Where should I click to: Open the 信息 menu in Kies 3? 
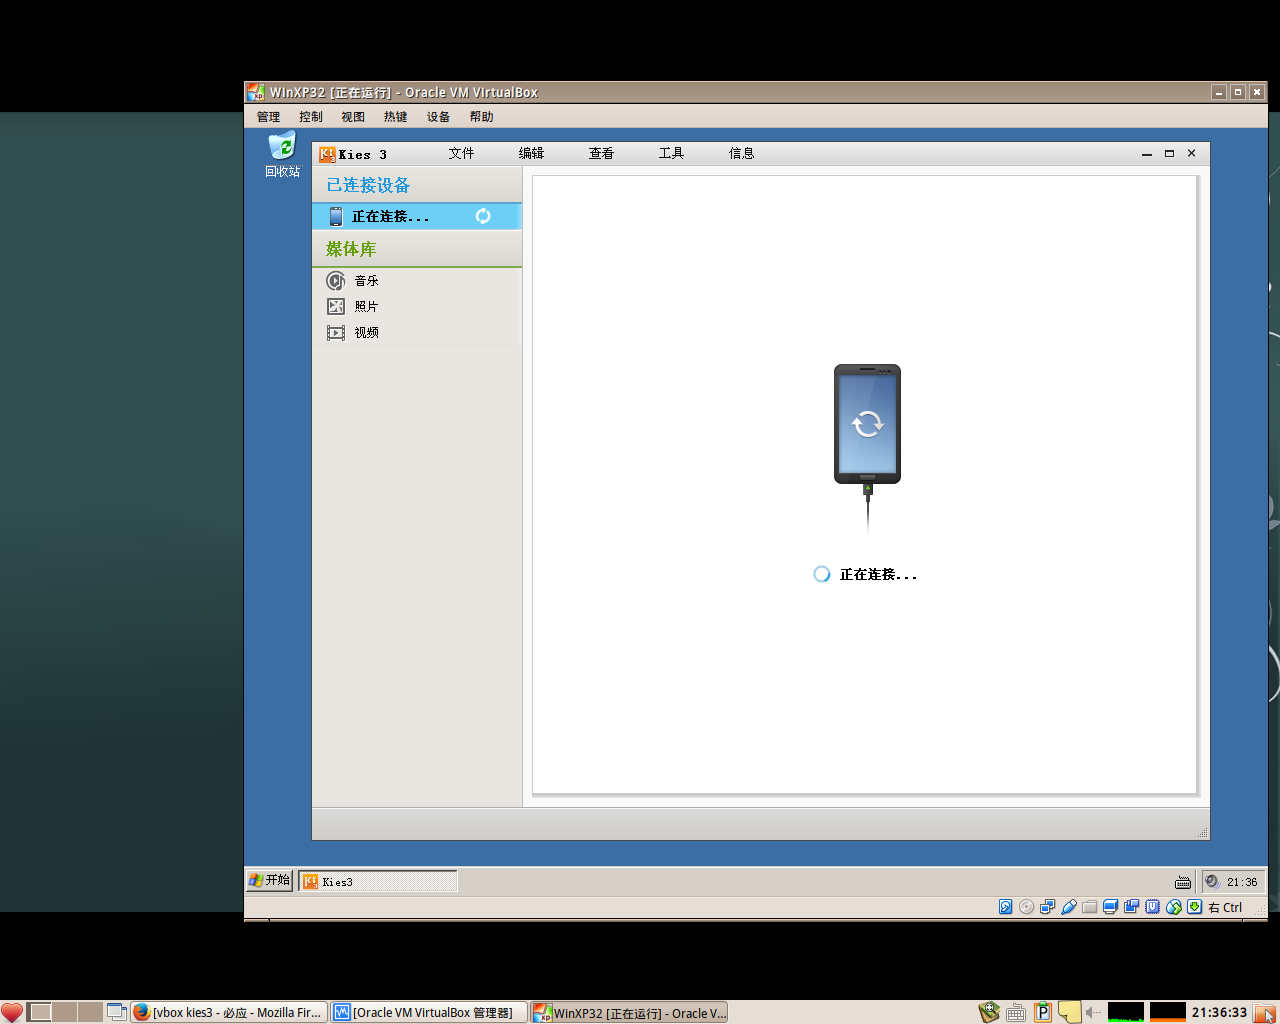click(741, 153)
